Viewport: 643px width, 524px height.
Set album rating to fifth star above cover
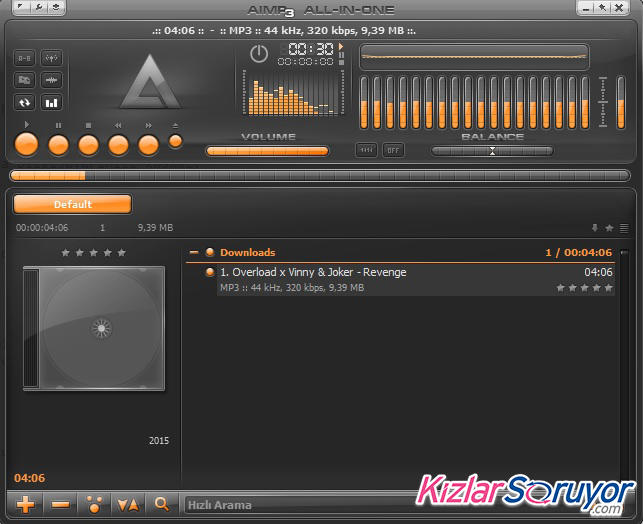[121, 253]
